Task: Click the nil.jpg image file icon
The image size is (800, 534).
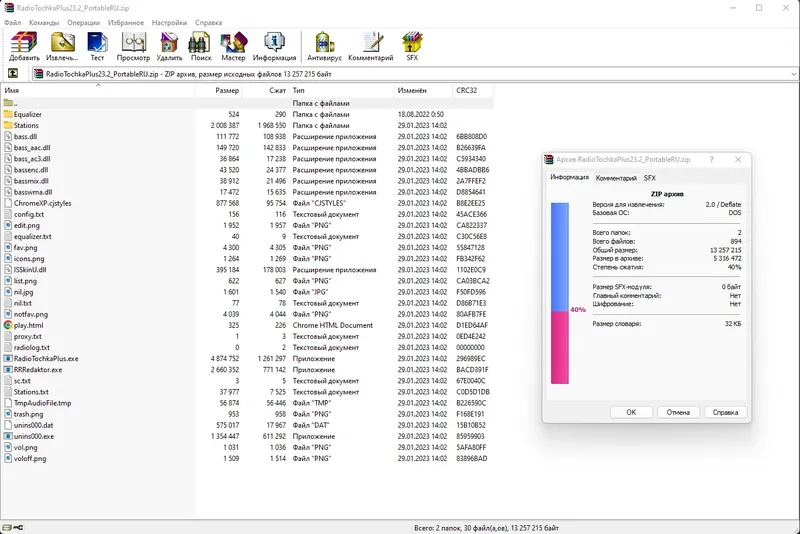Action: (8, 292)
